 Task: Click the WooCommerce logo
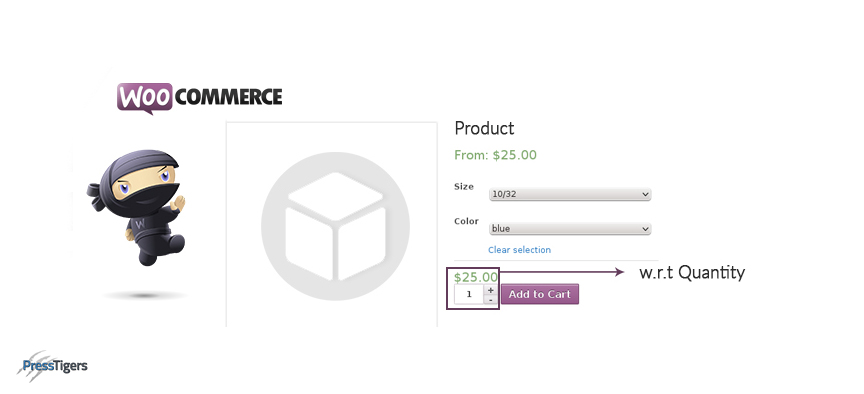(x=199, y=98)
